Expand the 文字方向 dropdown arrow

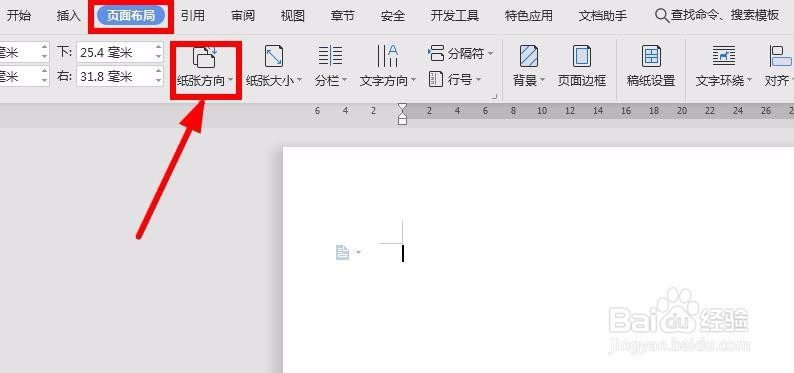pos(413,80)
